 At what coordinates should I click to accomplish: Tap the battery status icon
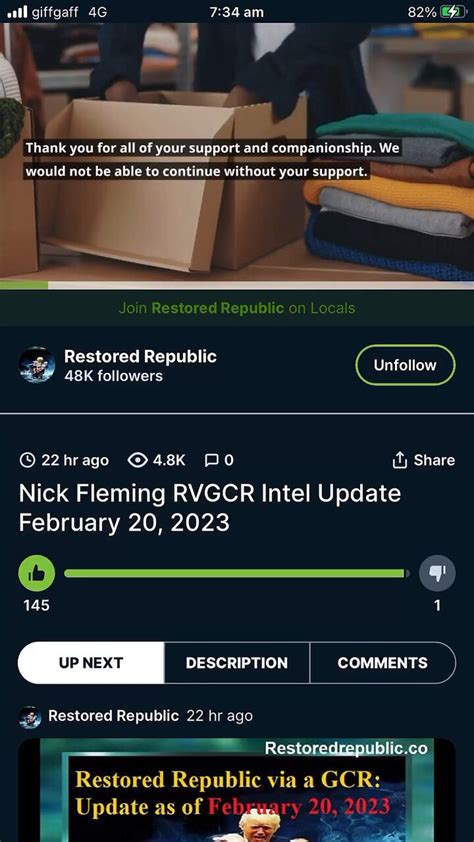click(x=454, y=12)
